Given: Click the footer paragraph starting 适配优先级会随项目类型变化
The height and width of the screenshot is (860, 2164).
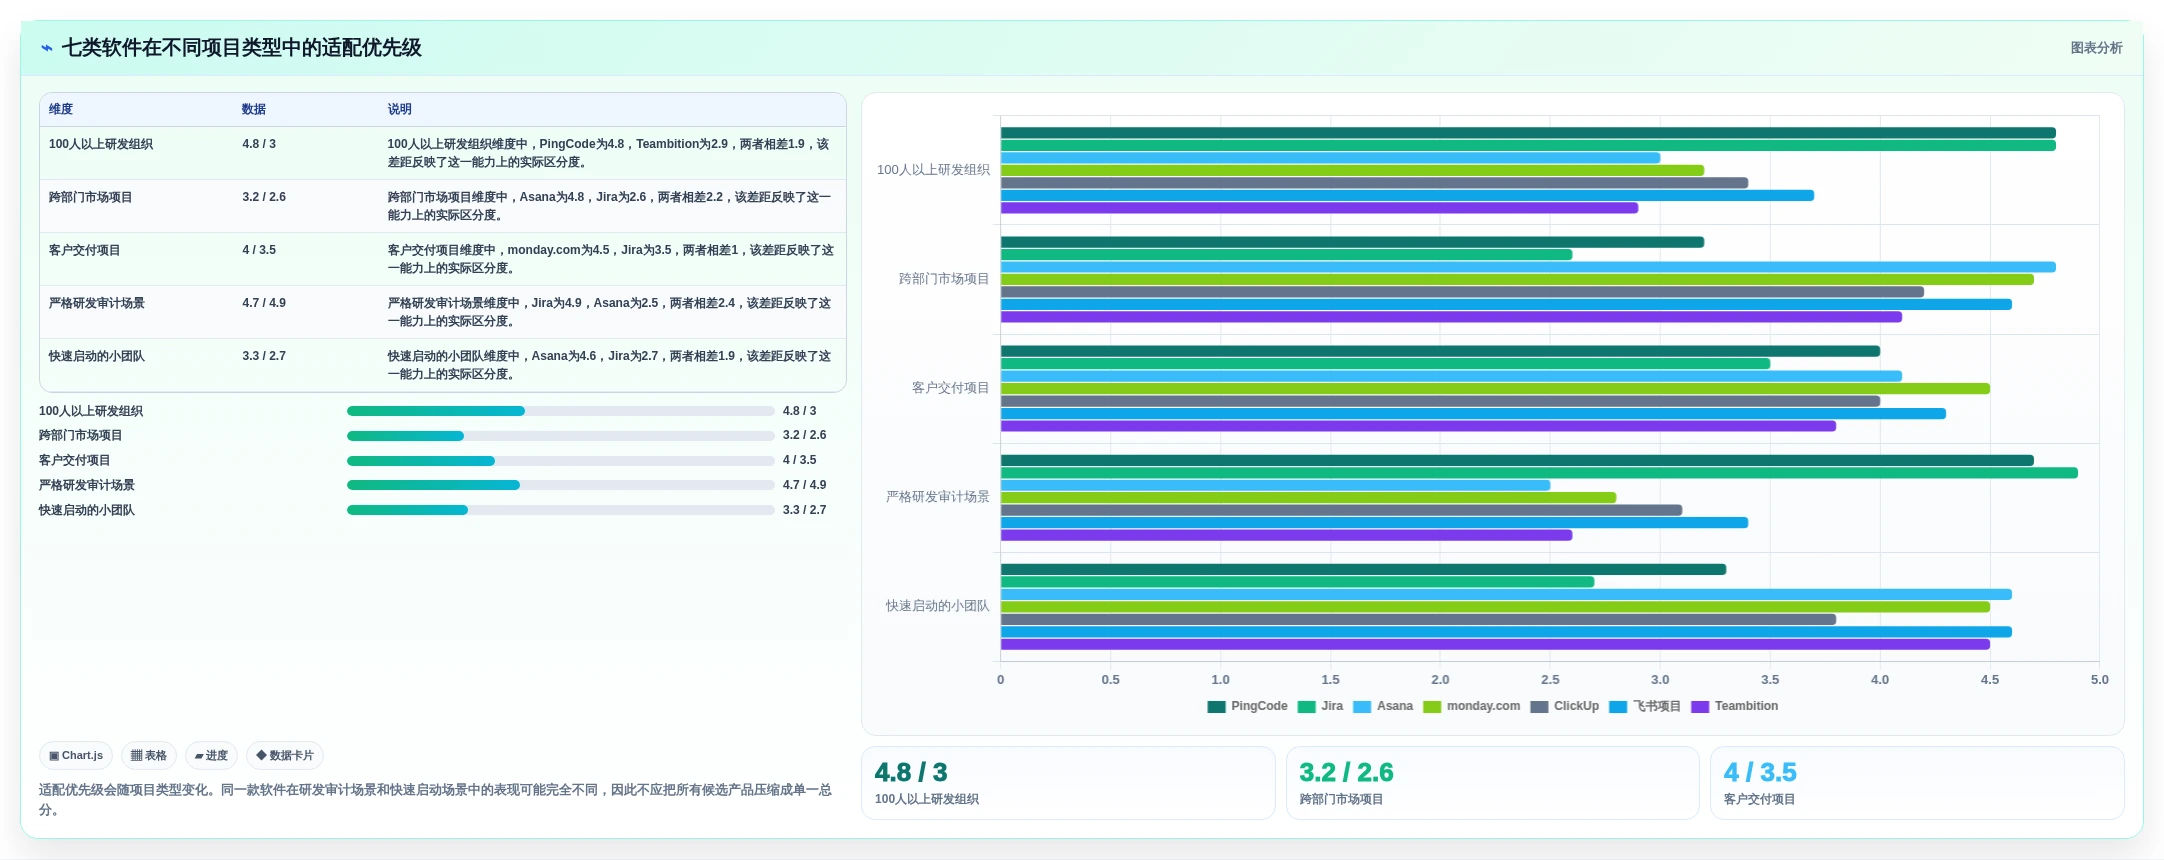Looking at the screenshot, I should [x=436, y=800].
